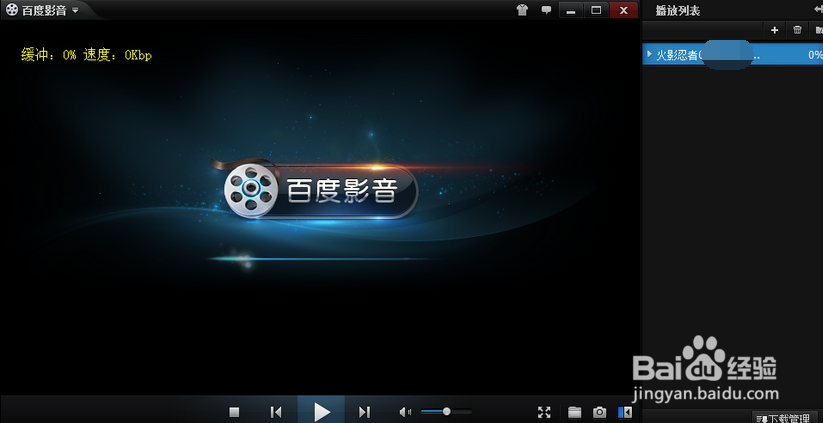
Task: Open the skin shirt icon
Action: click(522, 10)
